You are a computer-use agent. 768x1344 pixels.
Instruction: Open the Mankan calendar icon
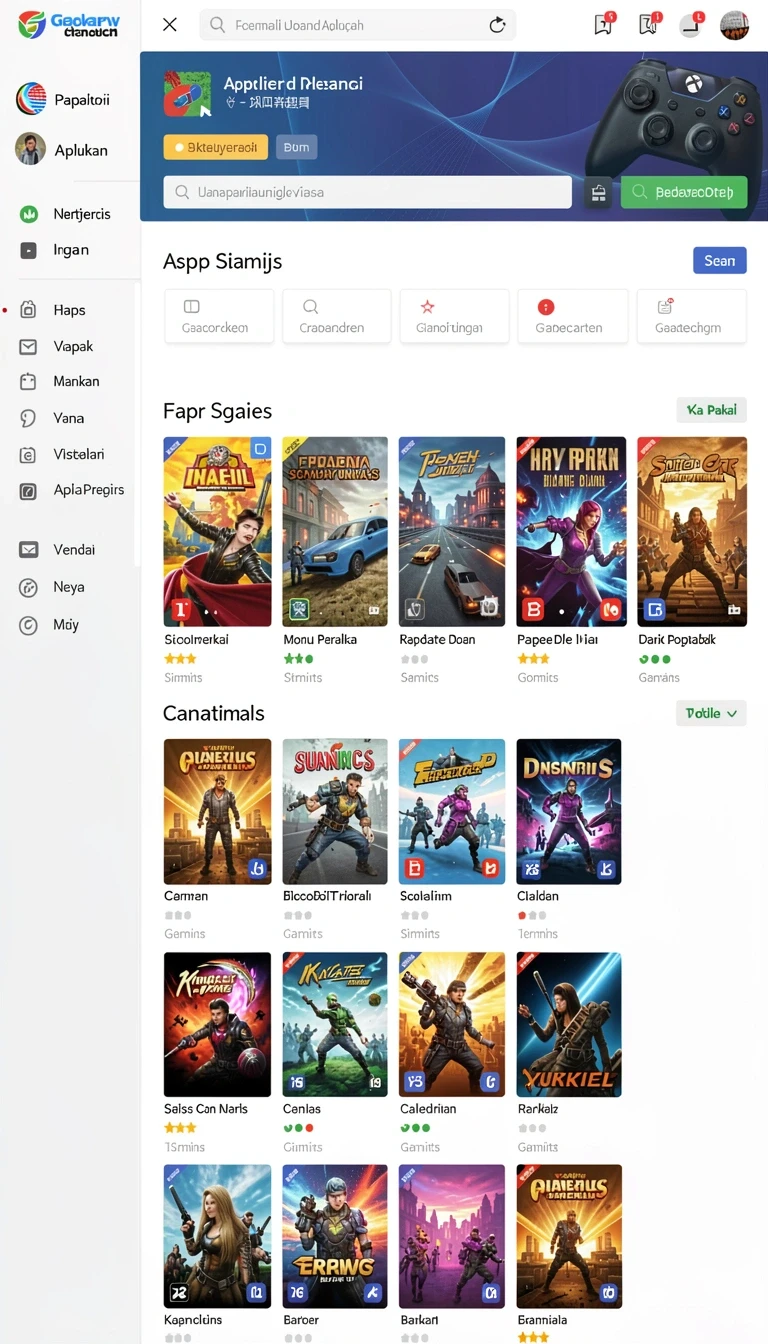(29, 381)
